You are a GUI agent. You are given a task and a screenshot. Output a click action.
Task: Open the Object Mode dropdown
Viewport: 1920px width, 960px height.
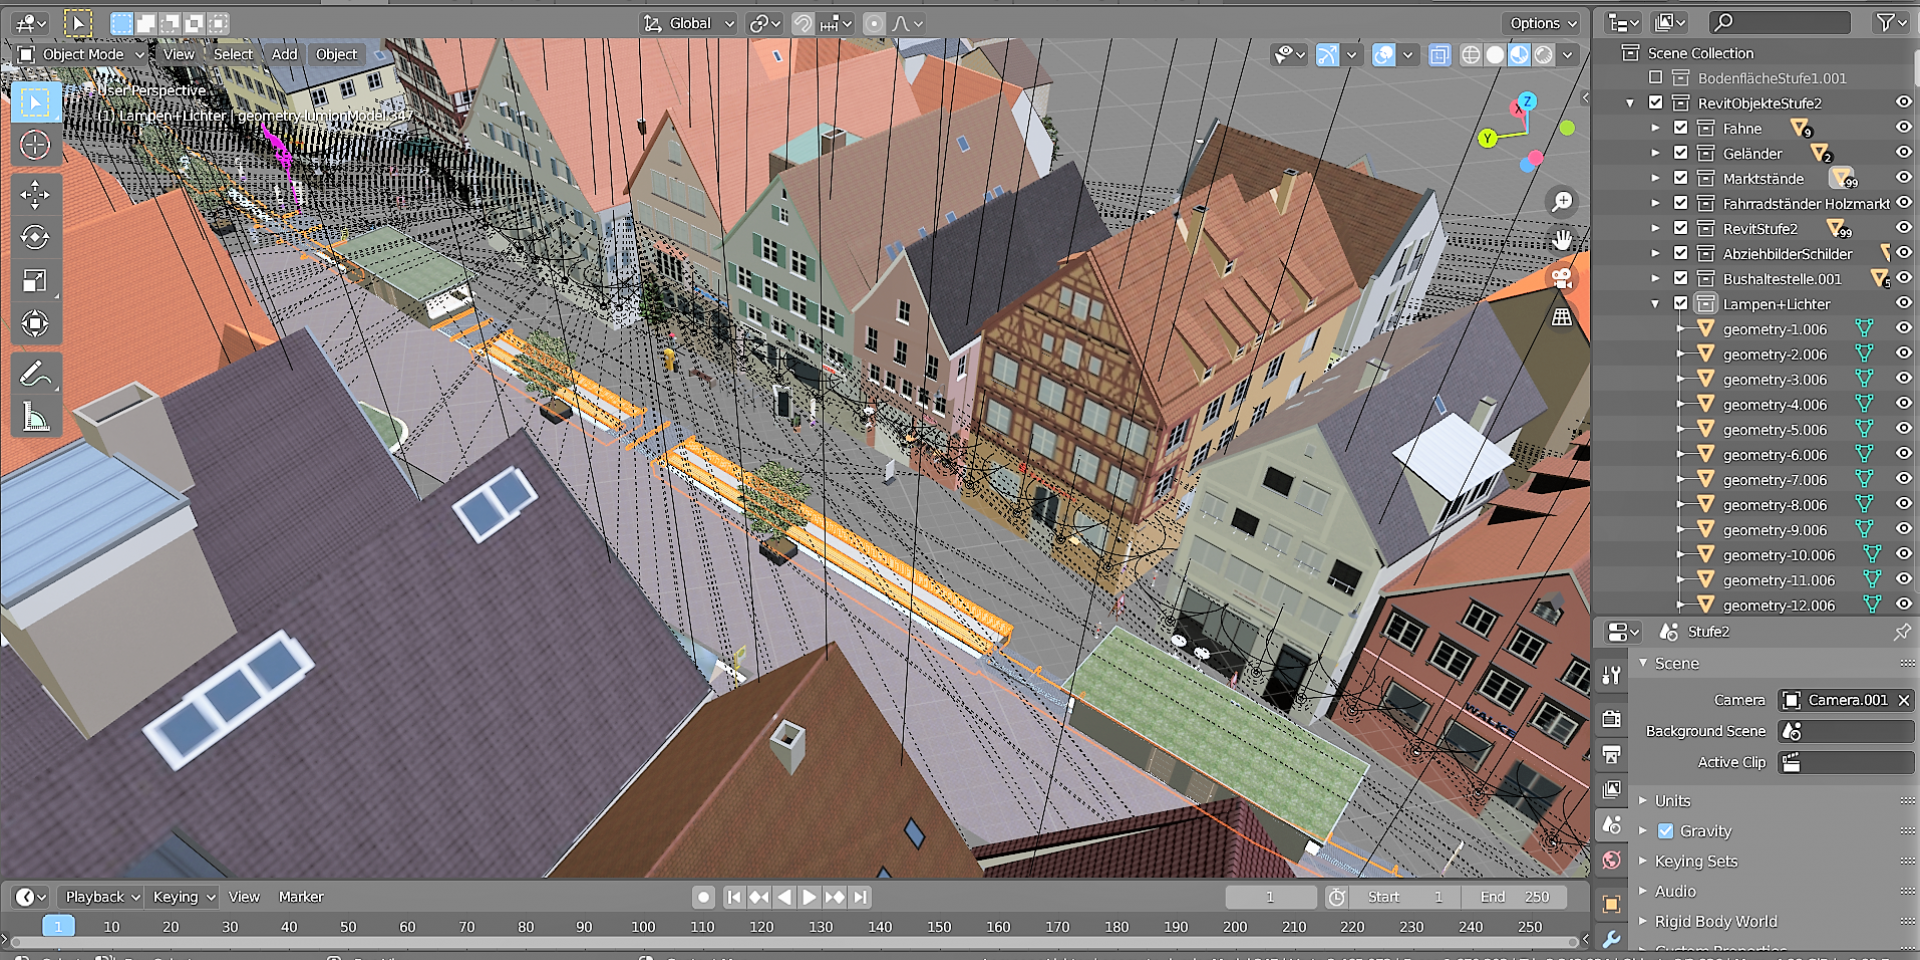click(82, 54)
